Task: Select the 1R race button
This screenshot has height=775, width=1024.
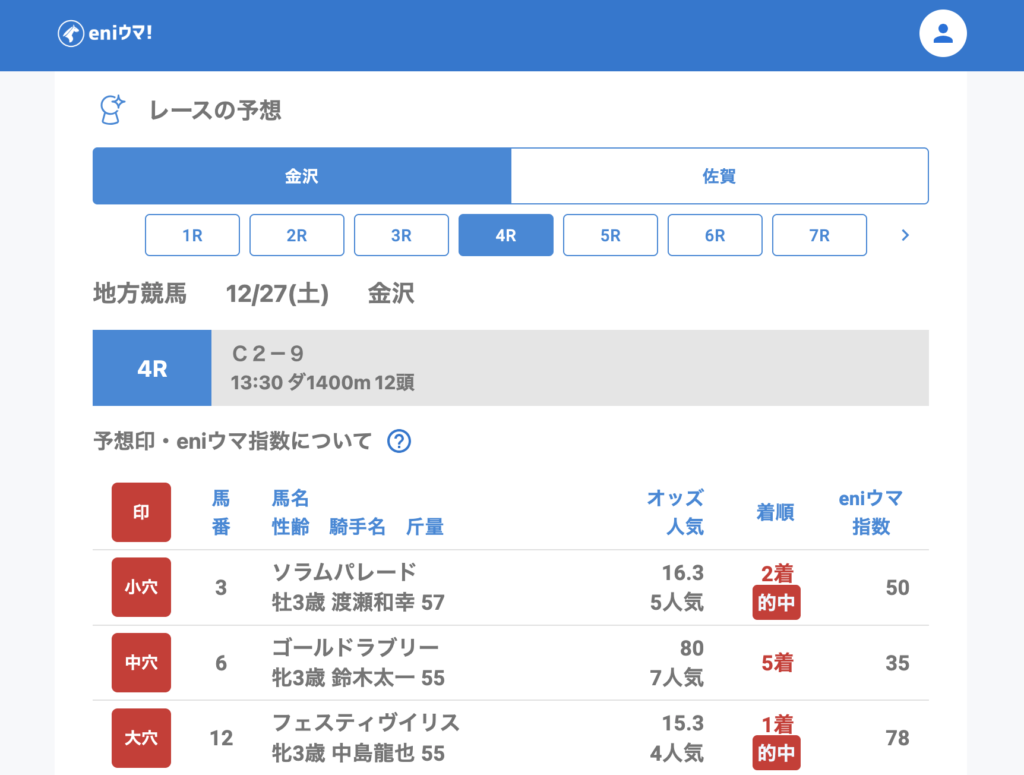Action: (192, 235)
